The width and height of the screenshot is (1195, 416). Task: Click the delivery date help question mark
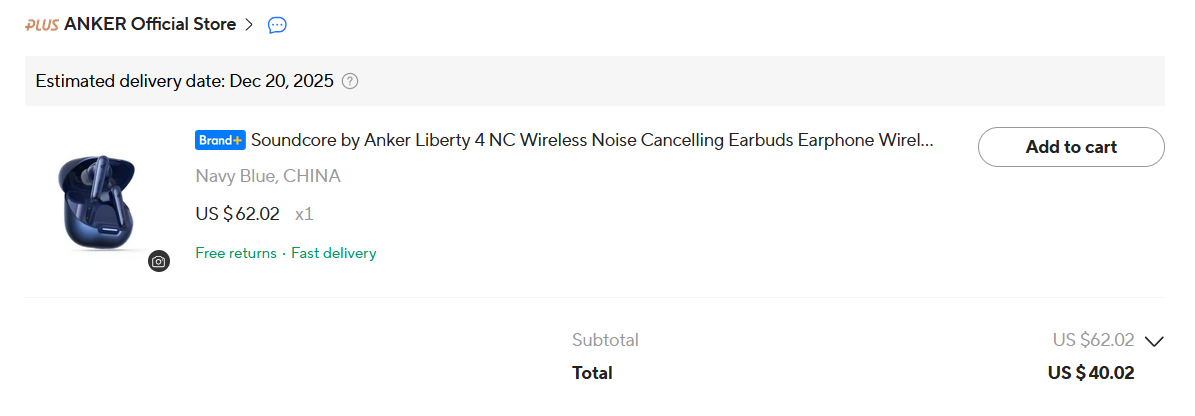tap(350, 81)
